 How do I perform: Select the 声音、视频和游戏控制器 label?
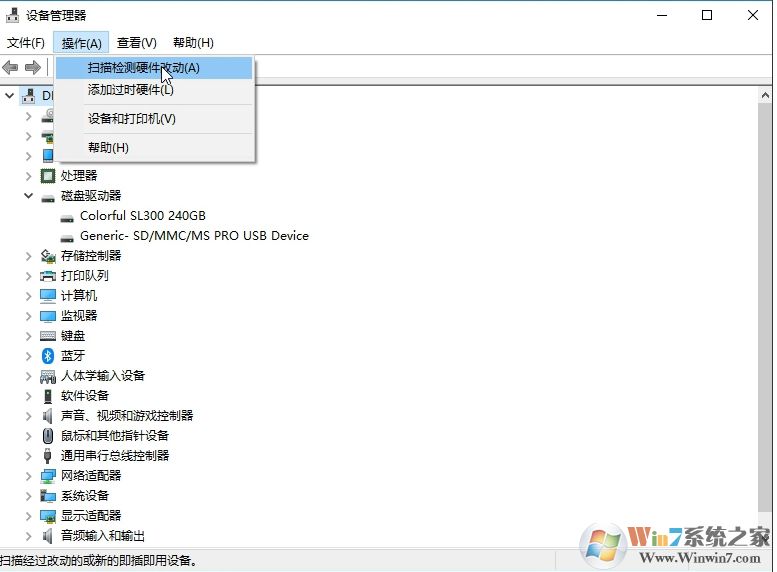127,416
